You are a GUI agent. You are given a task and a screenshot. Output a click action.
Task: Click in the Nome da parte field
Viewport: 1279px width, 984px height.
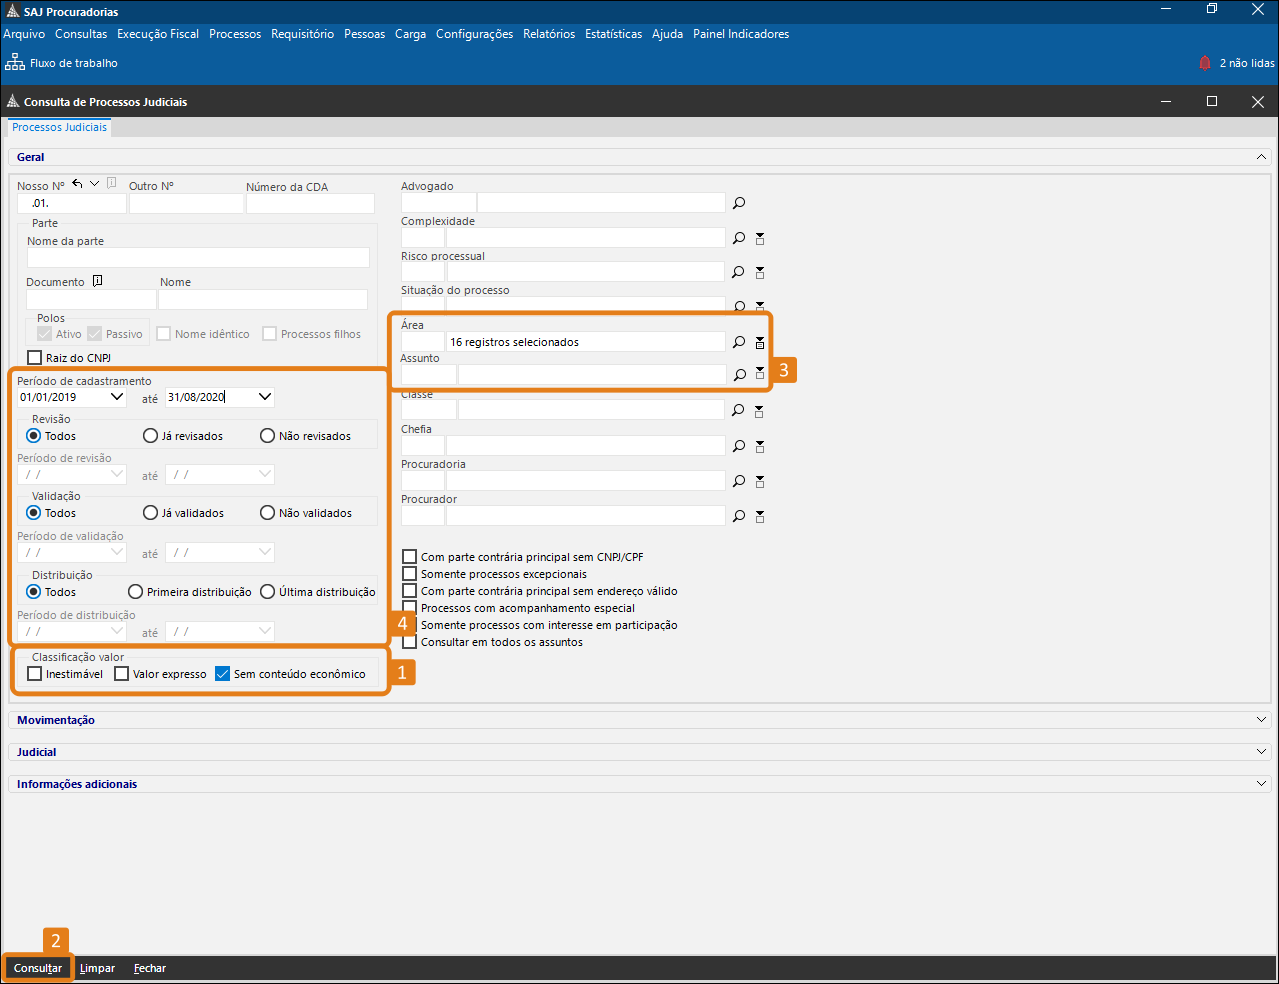point(198,258)
